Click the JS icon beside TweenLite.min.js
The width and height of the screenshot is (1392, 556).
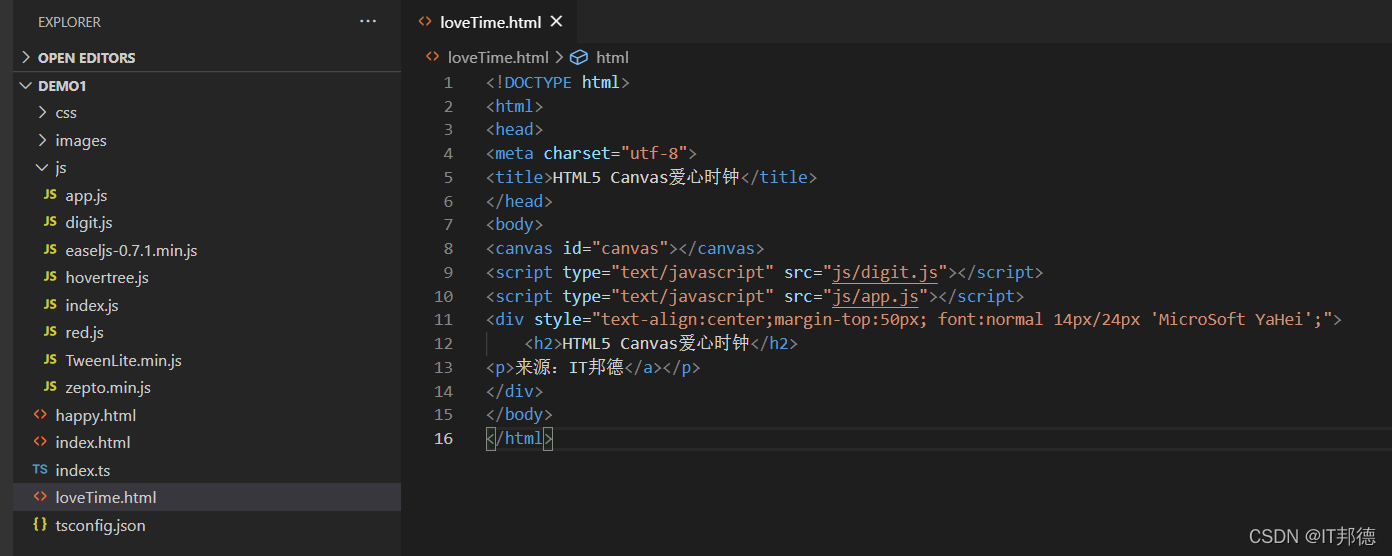click(x=50, y=360)
